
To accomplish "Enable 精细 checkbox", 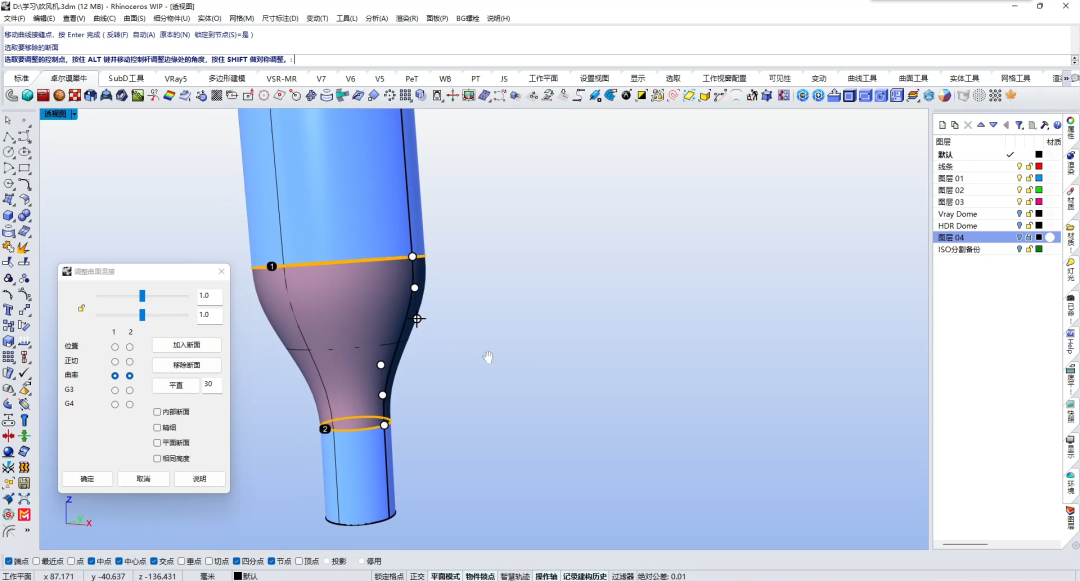I will [x=157, y=427].
